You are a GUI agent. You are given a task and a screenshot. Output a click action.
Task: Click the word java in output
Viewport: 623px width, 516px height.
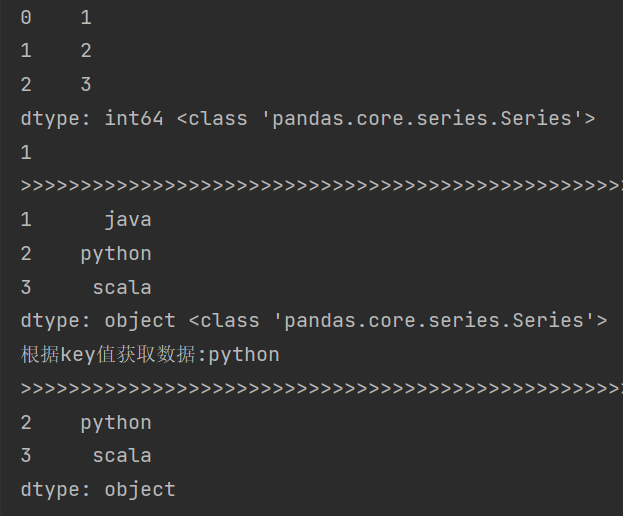[128, 220]
